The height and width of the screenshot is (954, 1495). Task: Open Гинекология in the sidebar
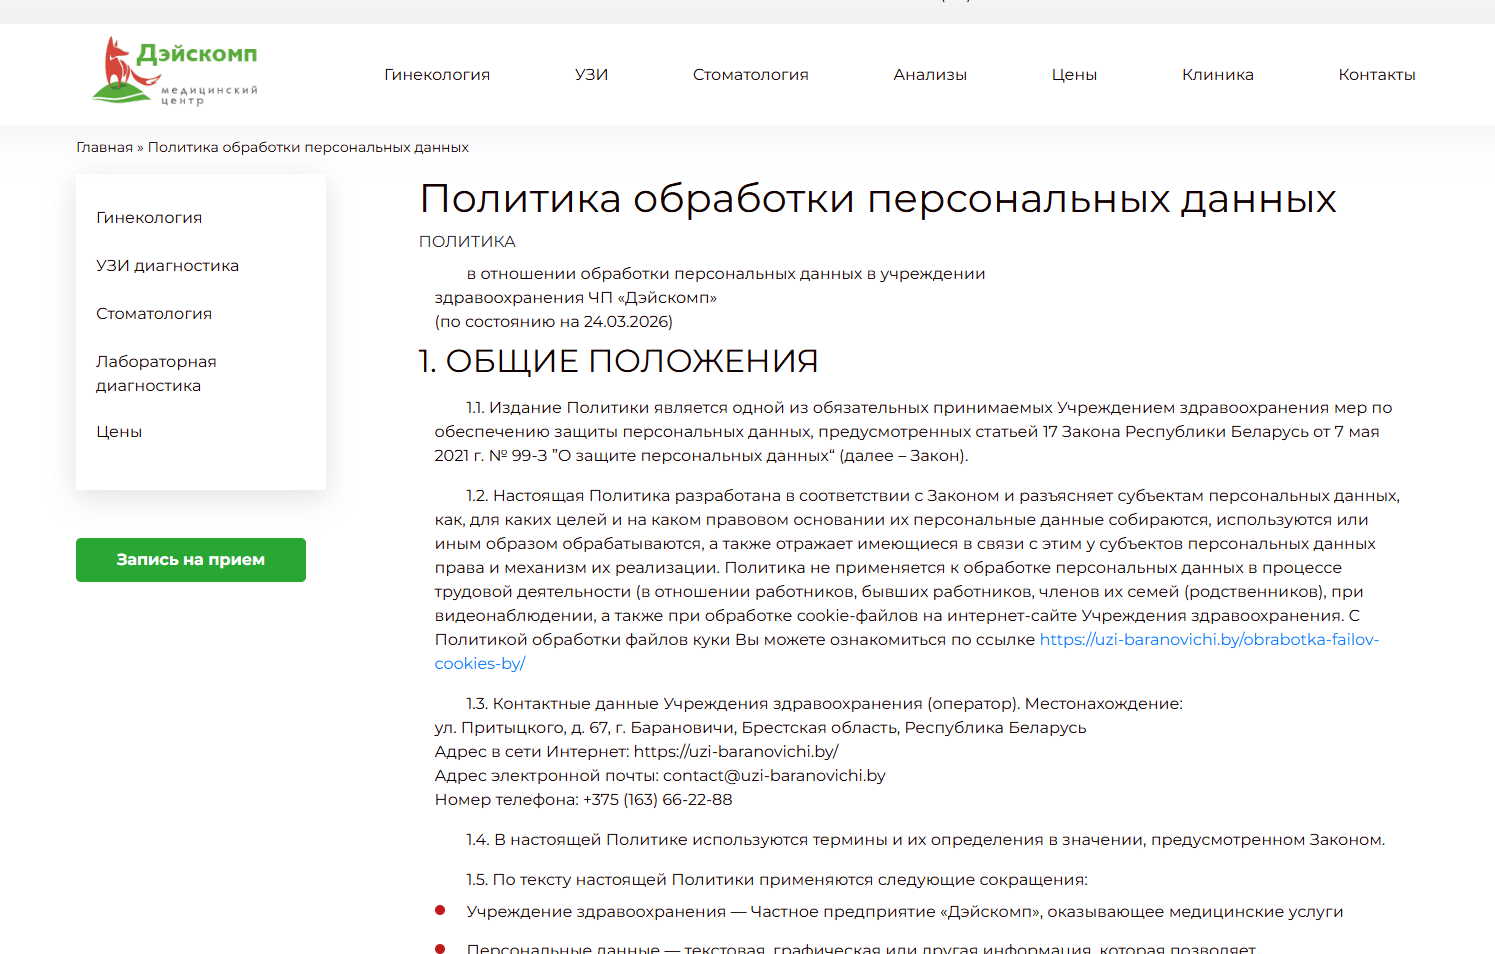[x=149, y=218]
